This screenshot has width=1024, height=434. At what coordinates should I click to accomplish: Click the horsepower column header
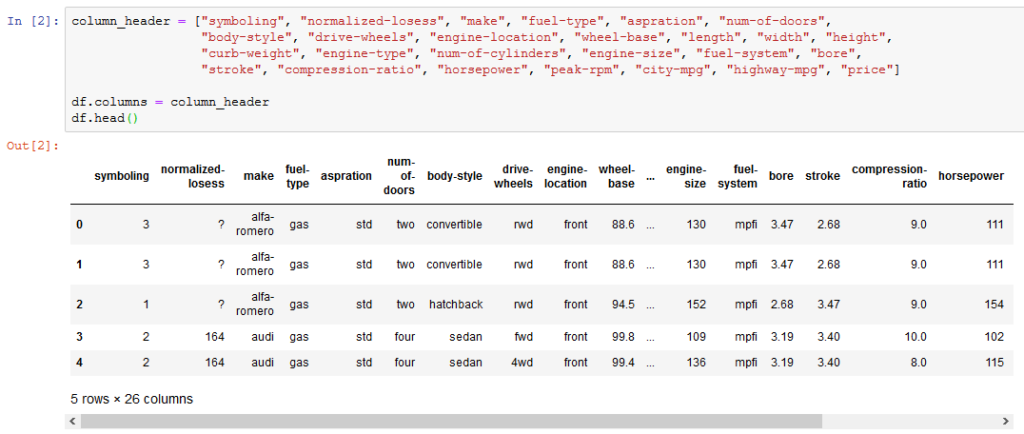click(x=971, y=176)
